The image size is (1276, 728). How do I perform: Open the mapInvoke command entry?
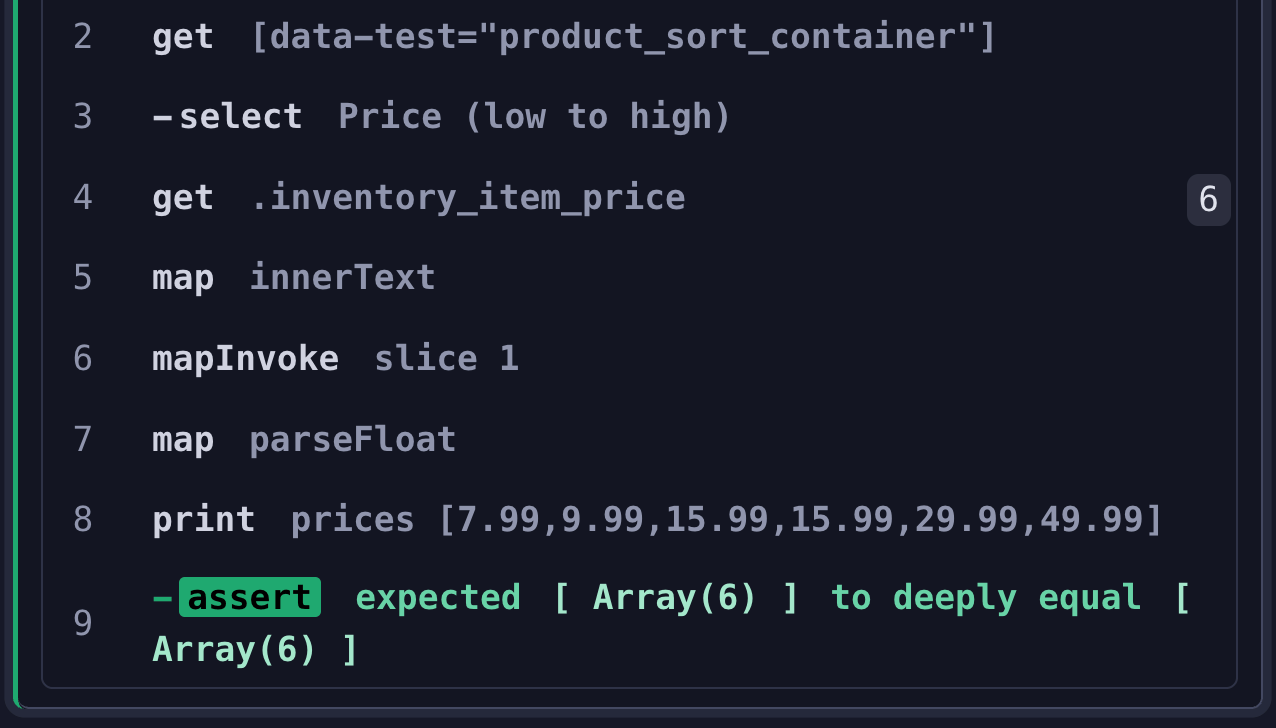pyautogui.click(x=245, y=358)
